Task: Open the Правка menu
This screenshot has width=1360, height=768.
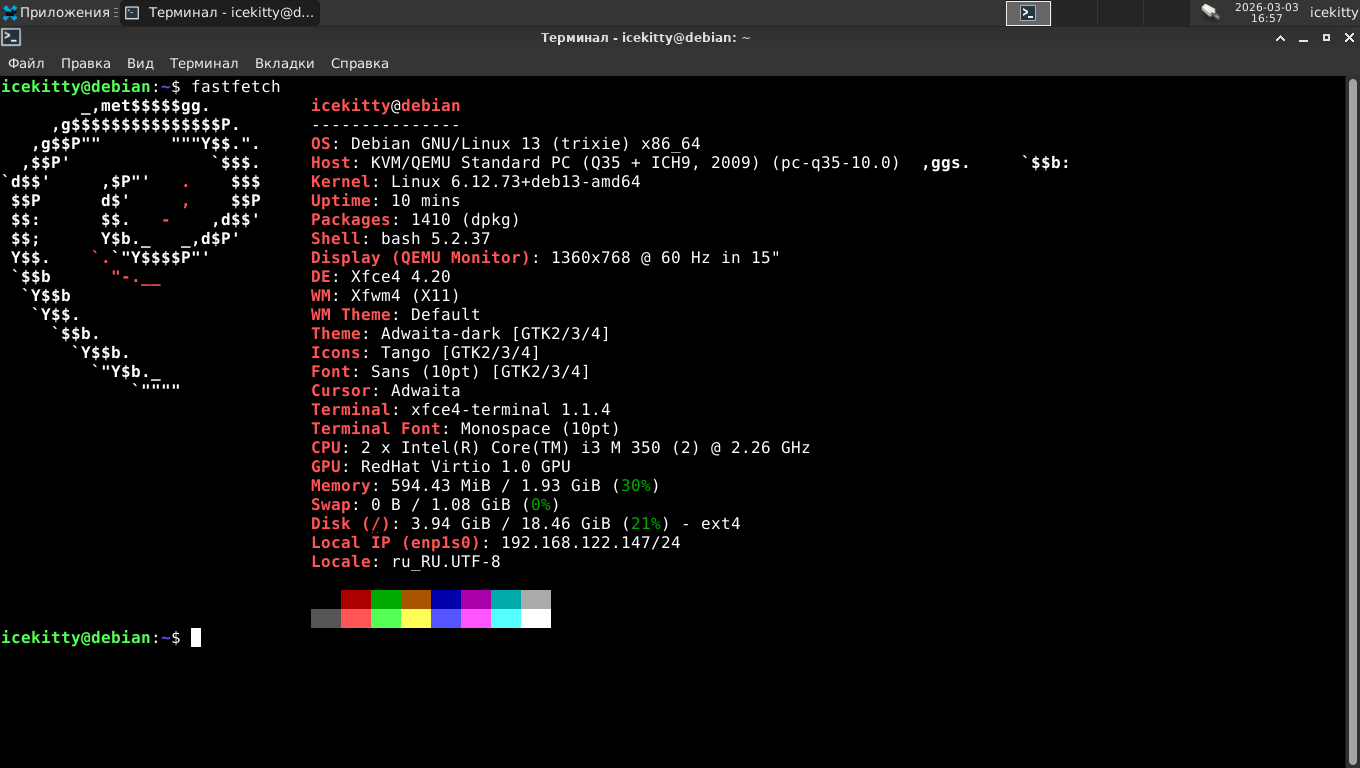Action: click(85, 63)
